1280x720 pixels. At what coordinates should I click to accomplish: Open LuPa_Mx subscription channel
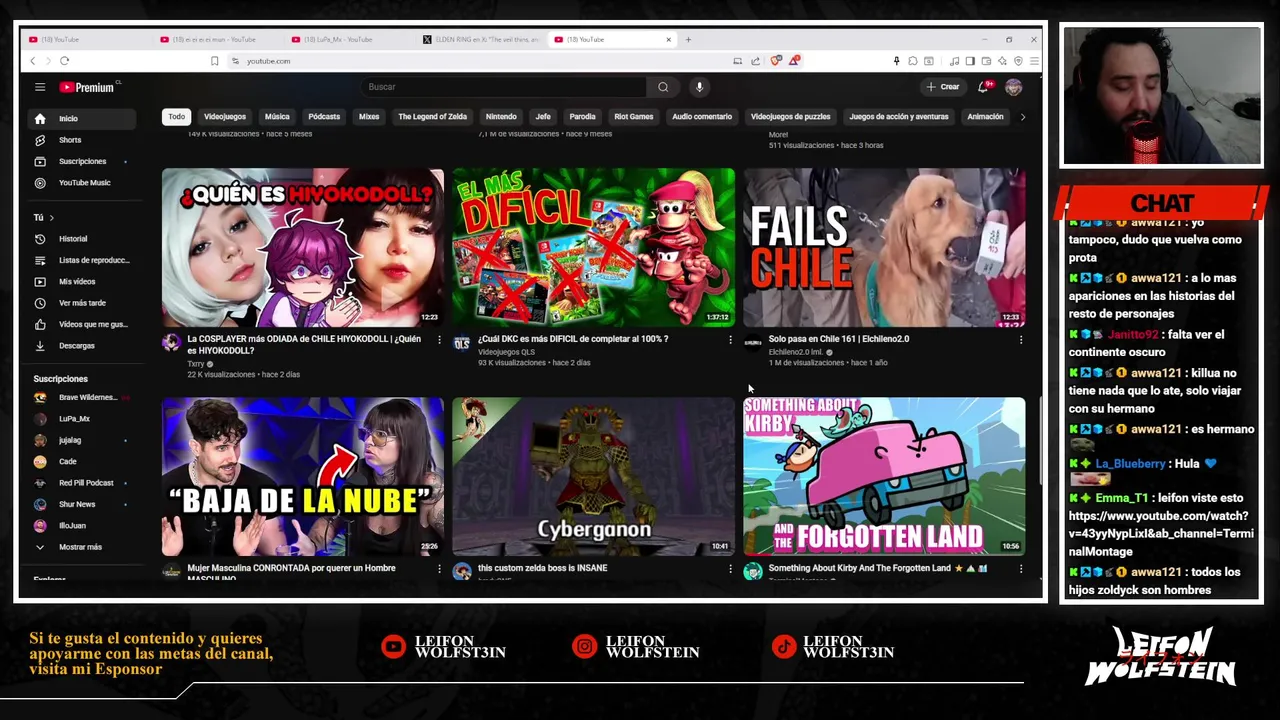pyautogui.click(x=84, y=419)
